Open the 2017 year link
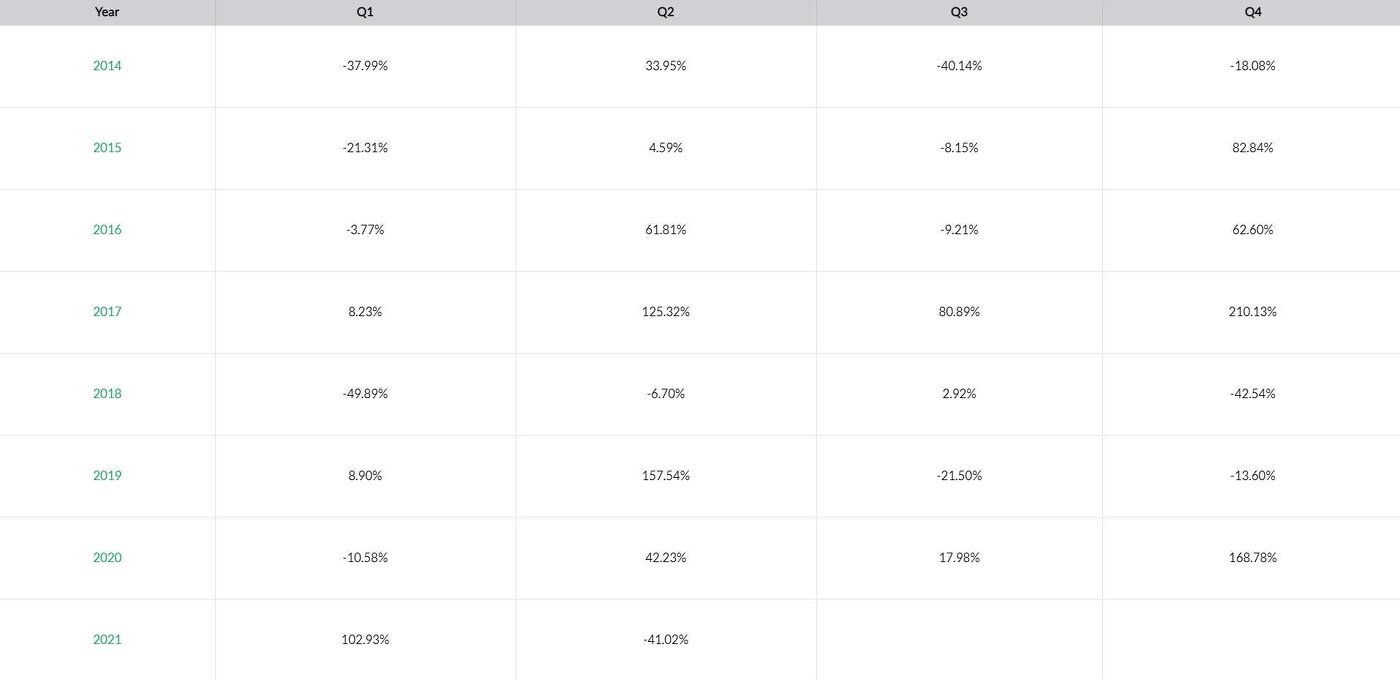 pyautogui.click(x=107, y=312)
